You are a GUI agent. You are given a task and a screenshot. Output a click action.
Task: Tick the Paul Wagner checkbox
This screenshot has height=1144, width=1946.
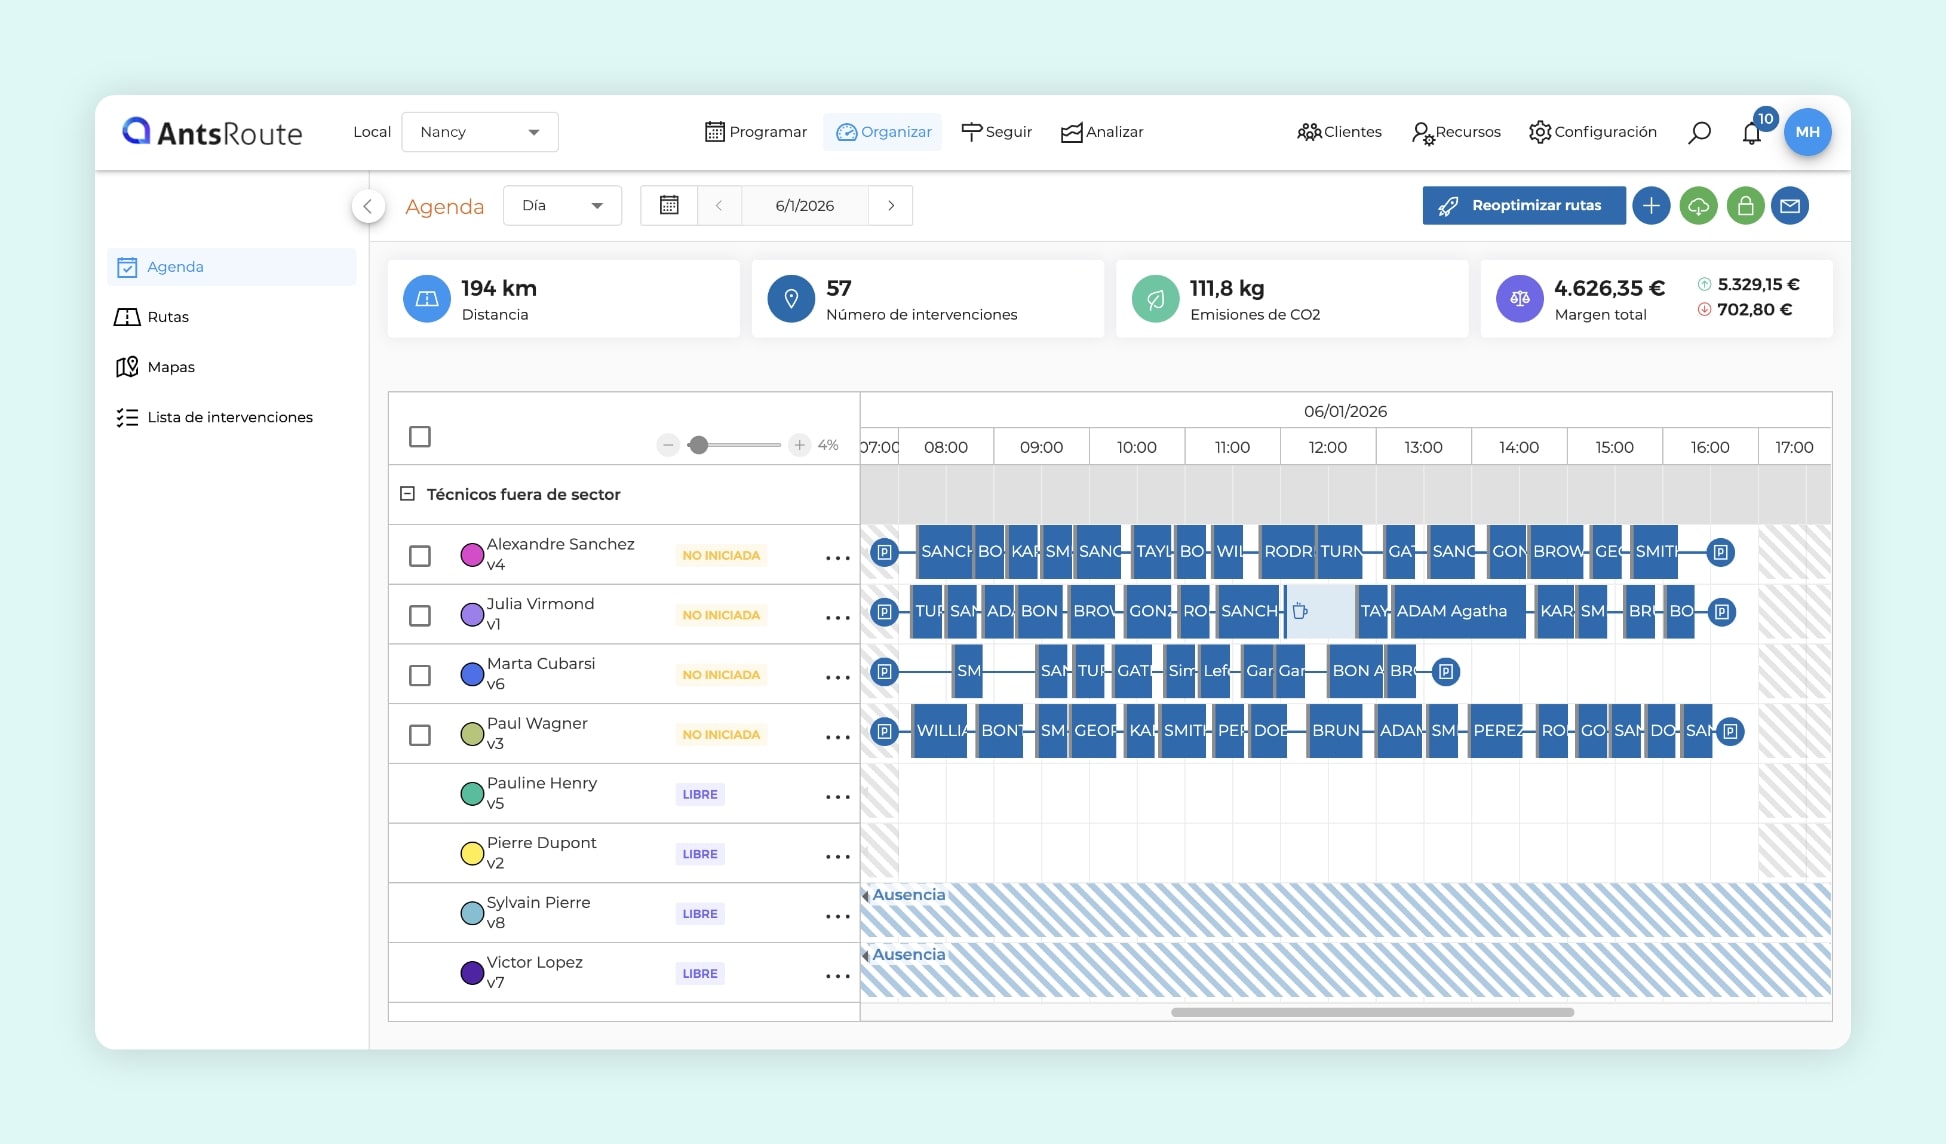[x=420, y=735]
